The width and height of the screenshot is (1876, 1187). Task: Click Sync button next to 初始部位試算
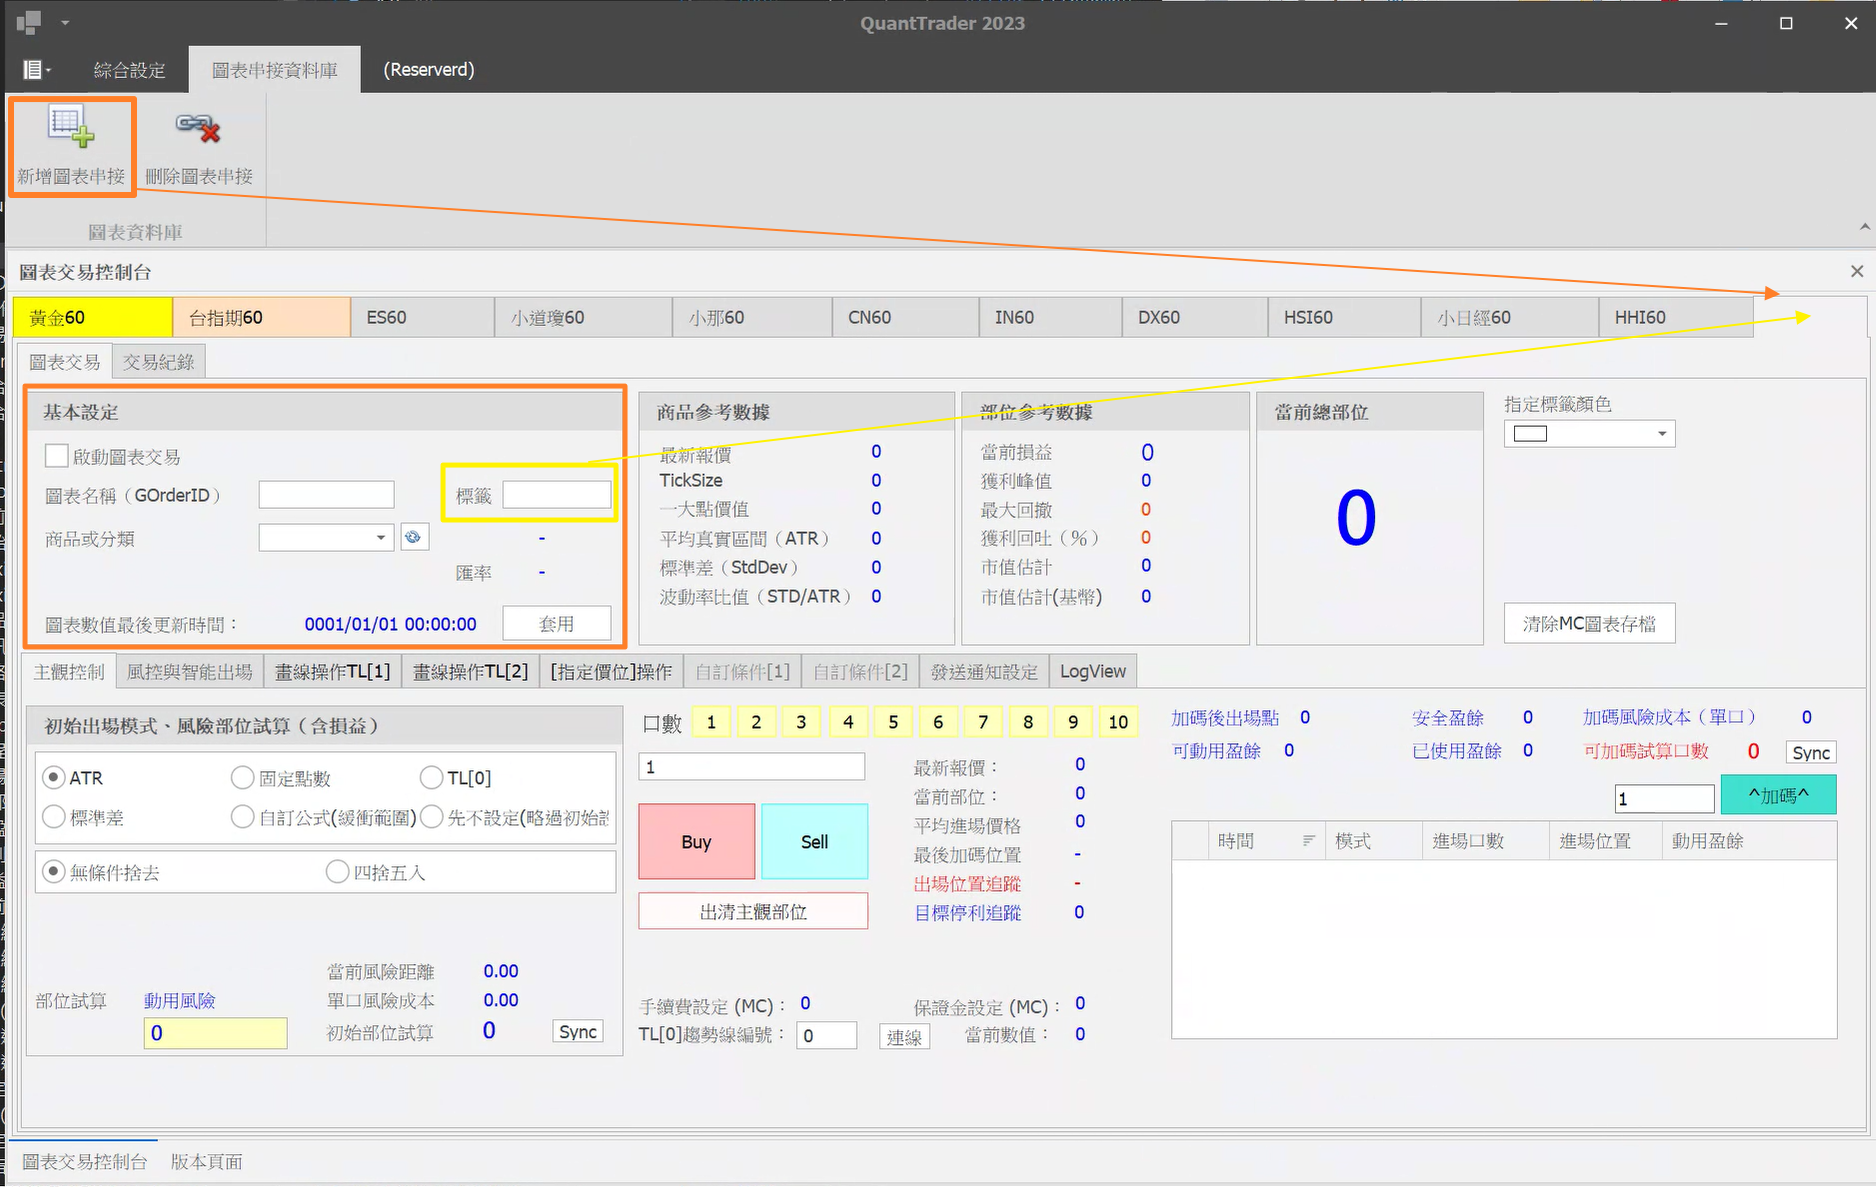pyautogui.click(x=578, y=1032)
